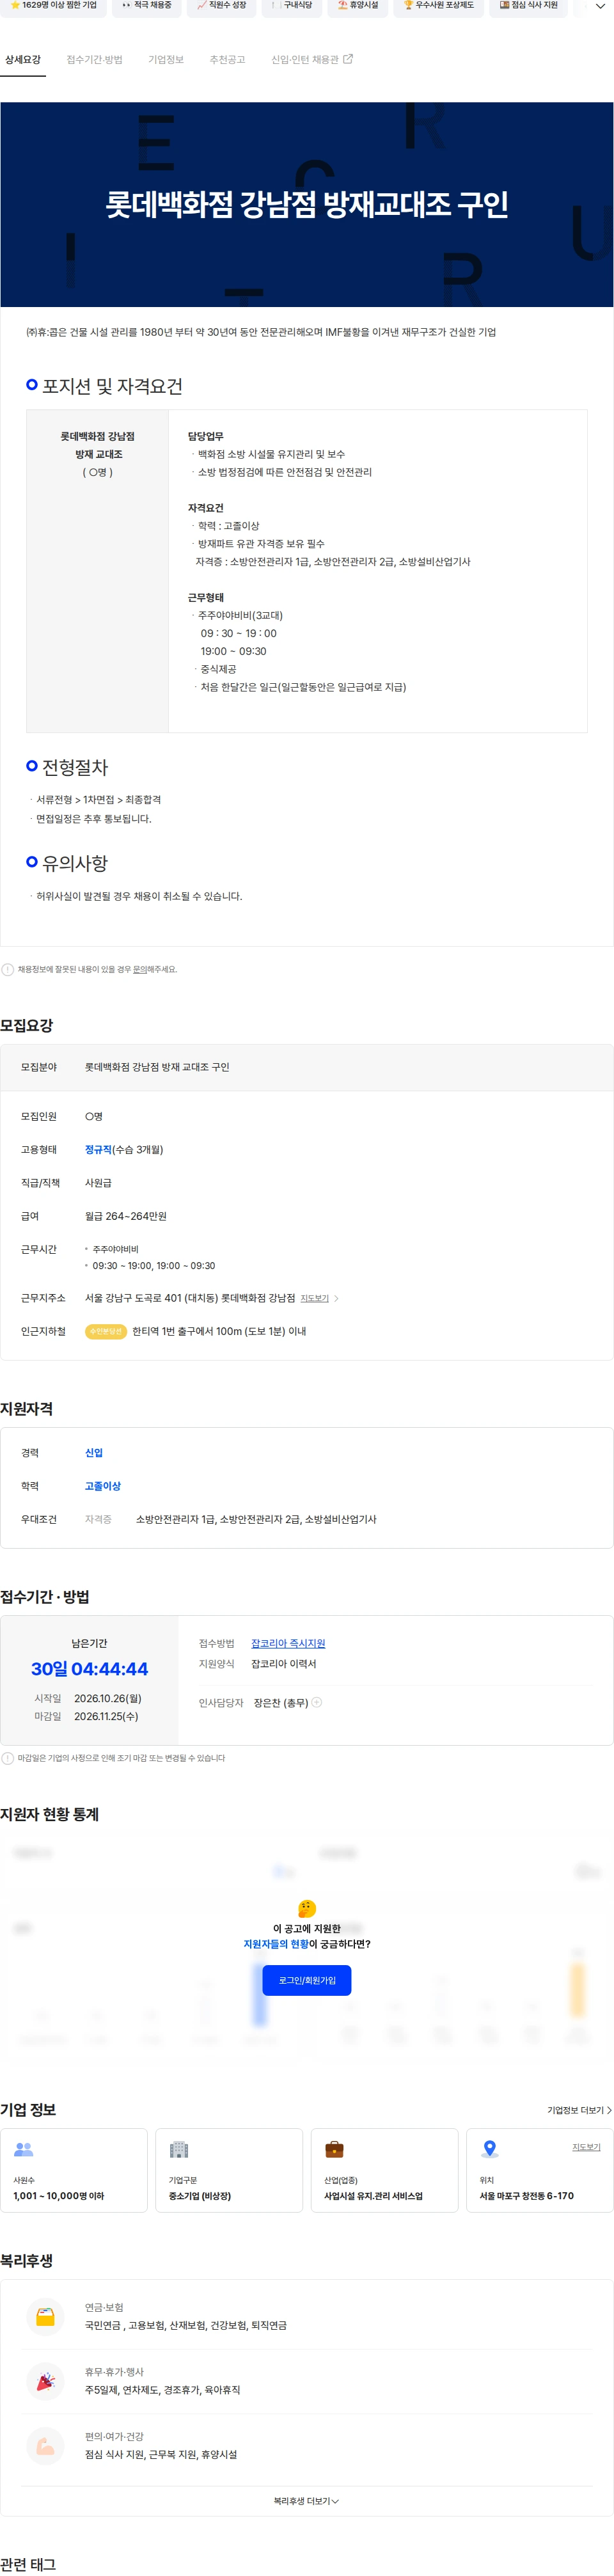614x2576 pixels.
Task: Click the 우수사원 포상제도 tag
Action: (439, 6)
